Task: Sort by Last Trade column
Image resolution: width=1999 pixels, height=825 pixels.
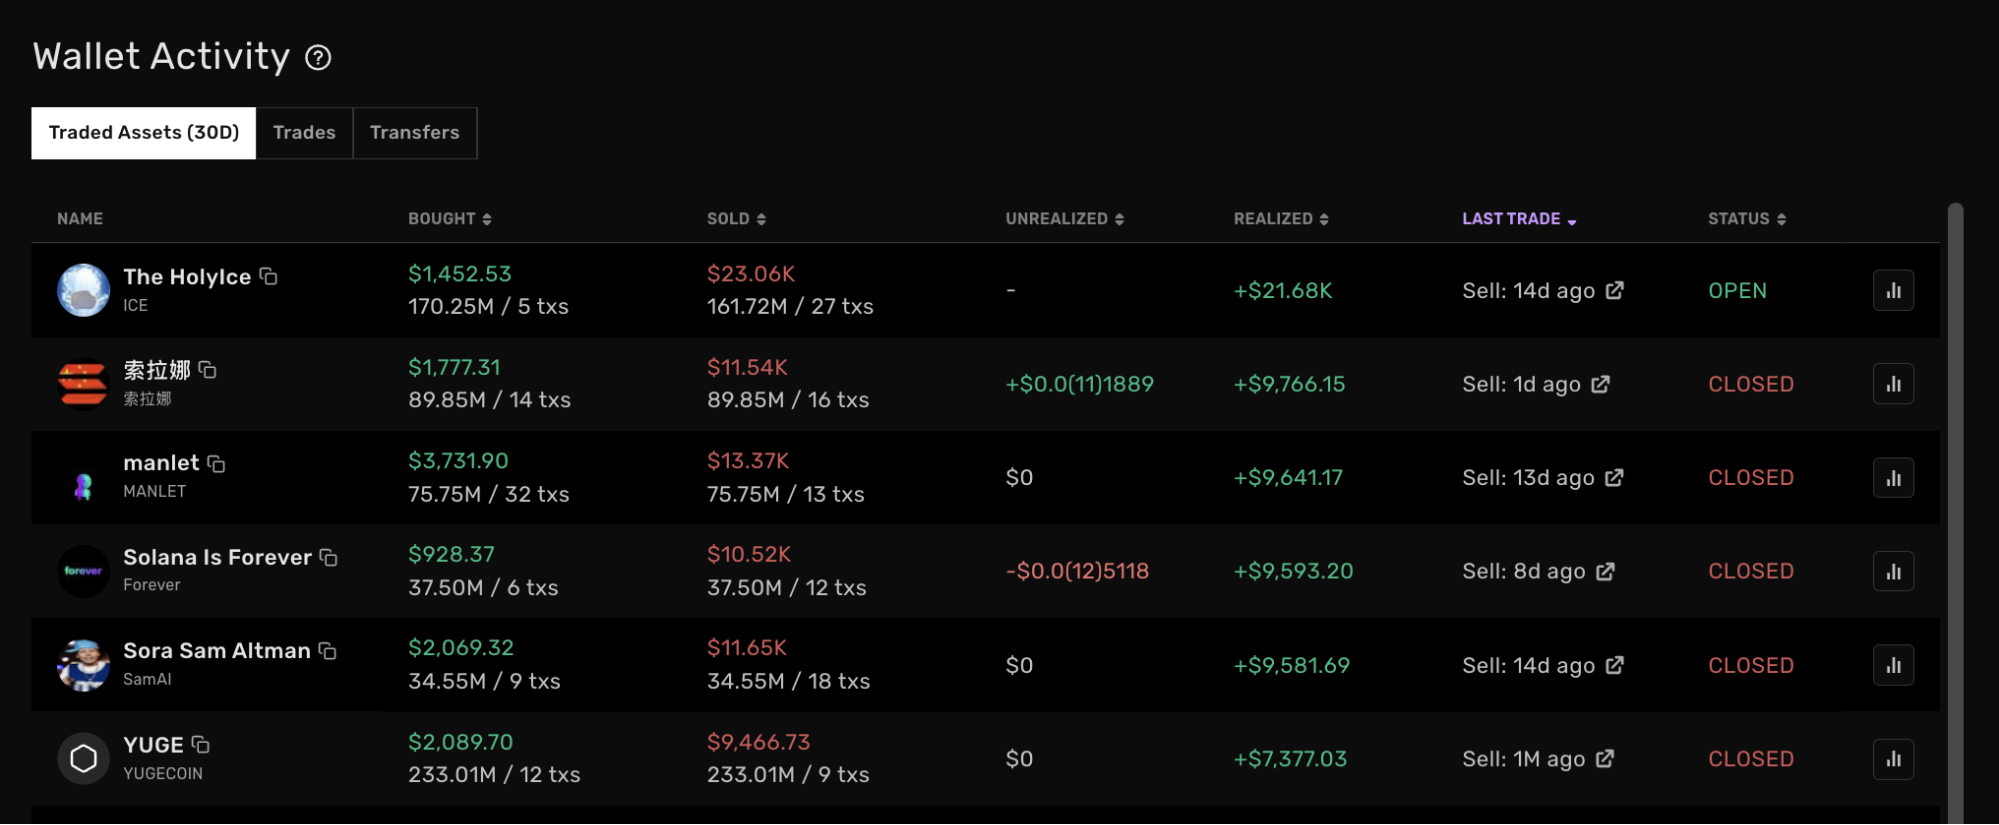Action: point(1518,219)
